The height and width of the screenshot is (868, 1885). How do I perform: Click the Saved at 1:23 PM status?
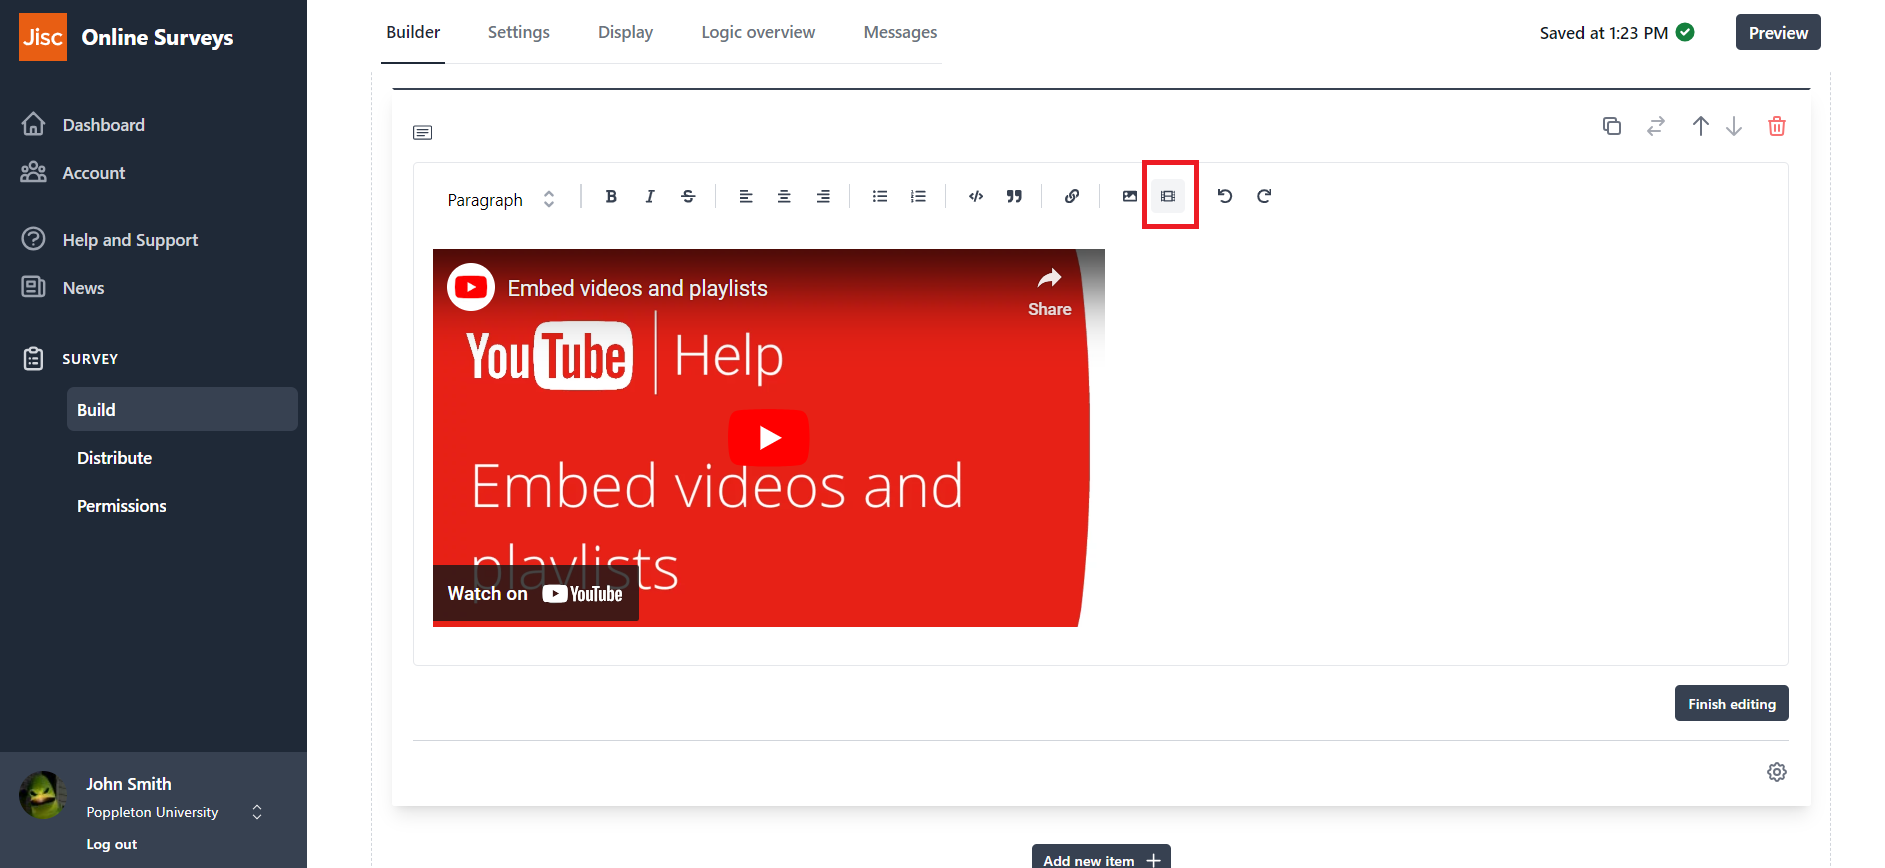1604,33
